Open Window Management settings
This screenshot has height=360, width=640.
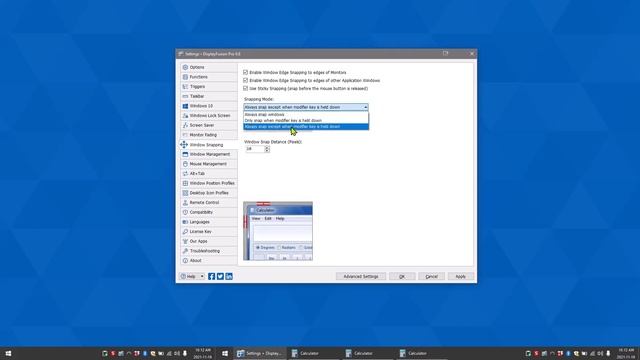click(x=208, y=154)
